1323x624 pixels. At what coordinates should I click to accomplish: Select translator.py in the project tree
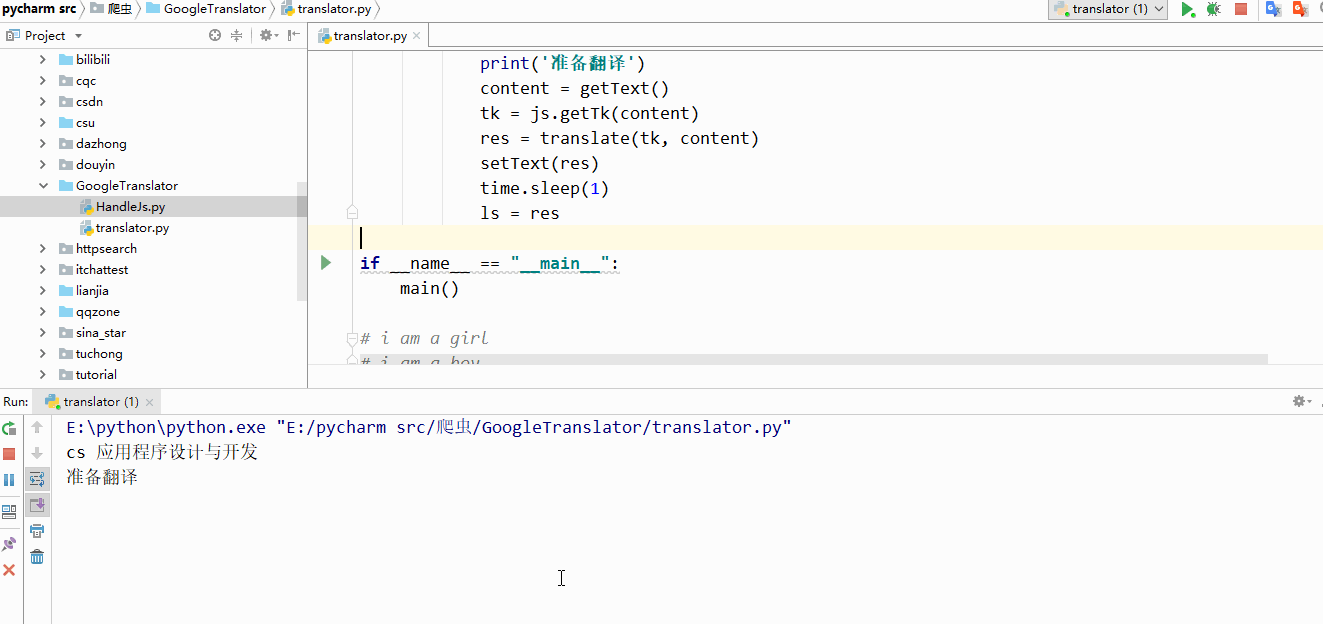tap(132, 228)
